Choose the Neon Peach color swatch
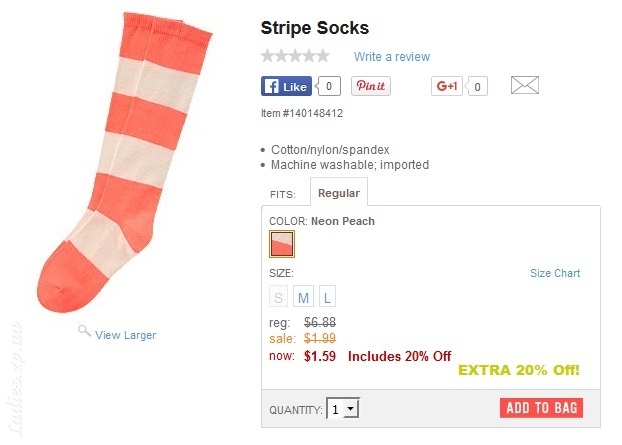Image resolution: width=622 pixels, height=445 pixels. pos(282,244)
